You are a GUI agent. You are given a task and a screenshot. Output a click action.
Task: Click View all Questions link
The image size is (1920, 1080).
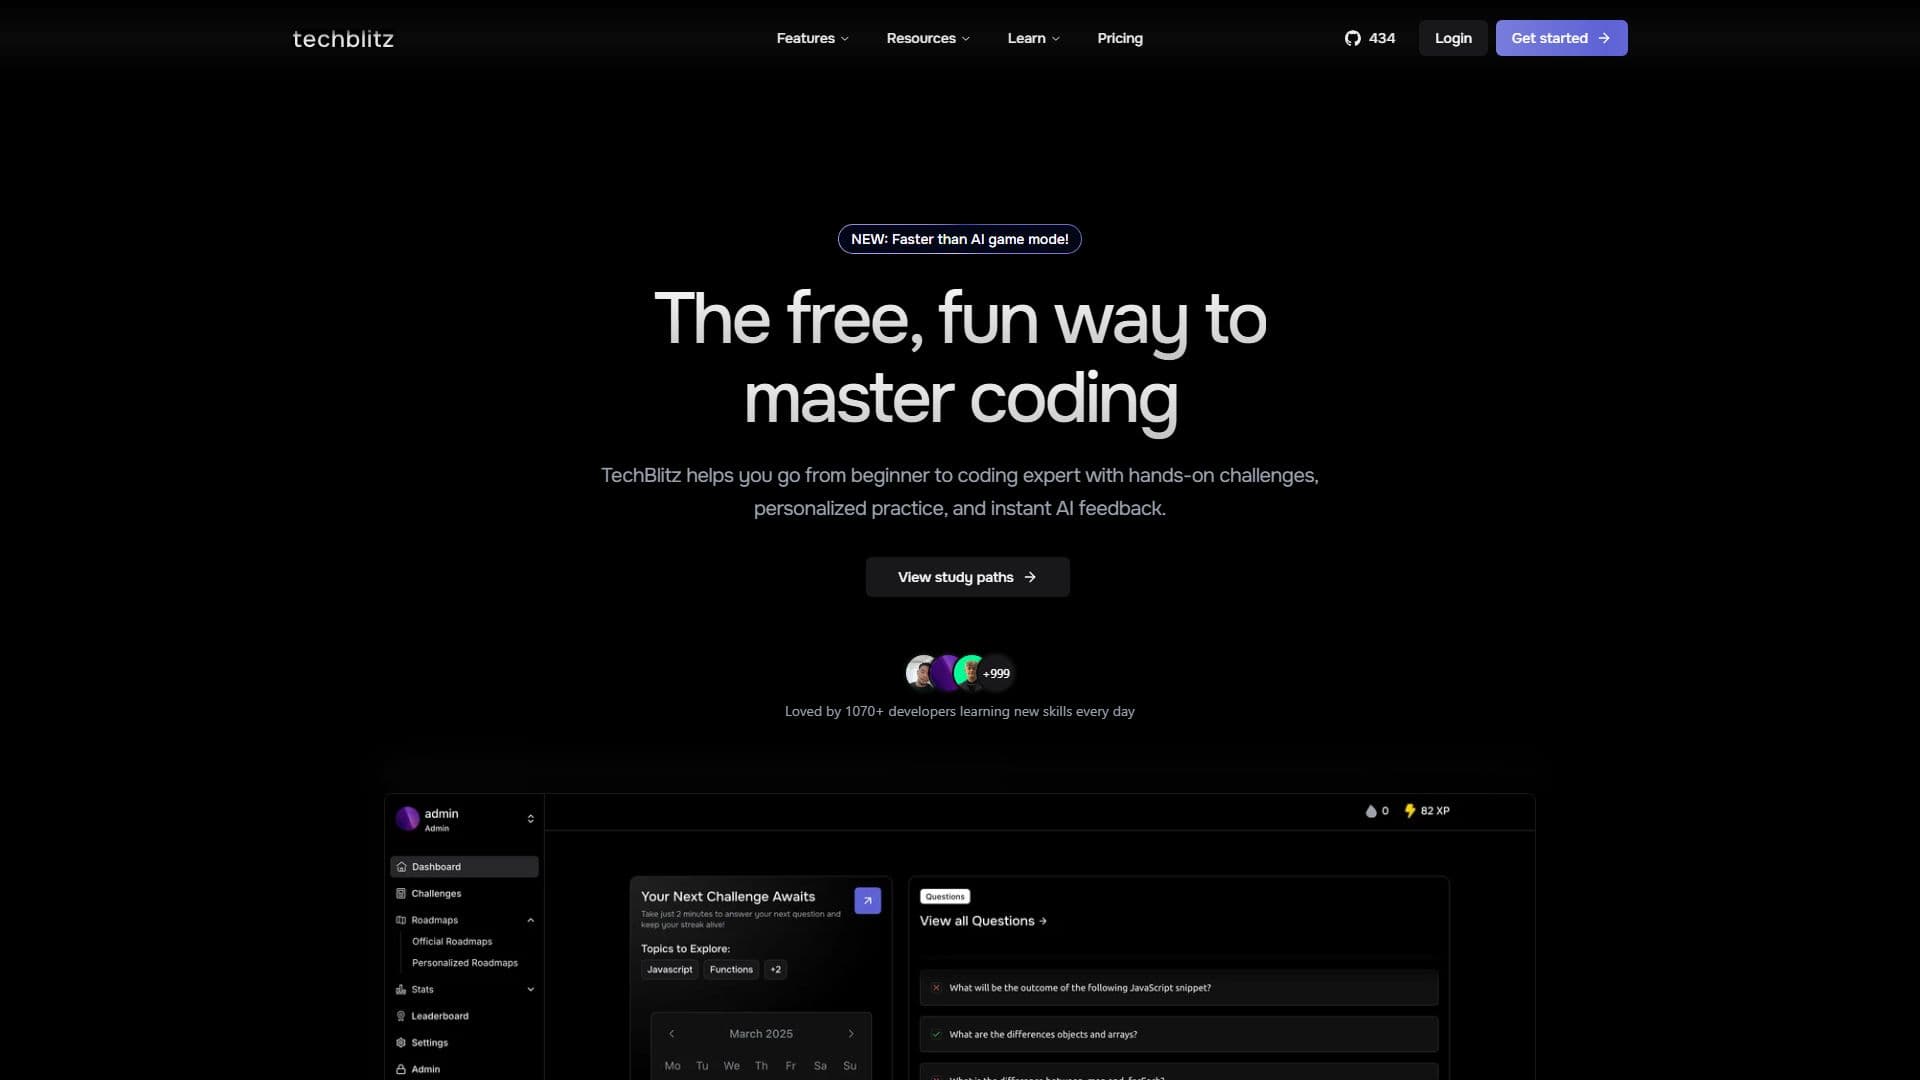983,921
